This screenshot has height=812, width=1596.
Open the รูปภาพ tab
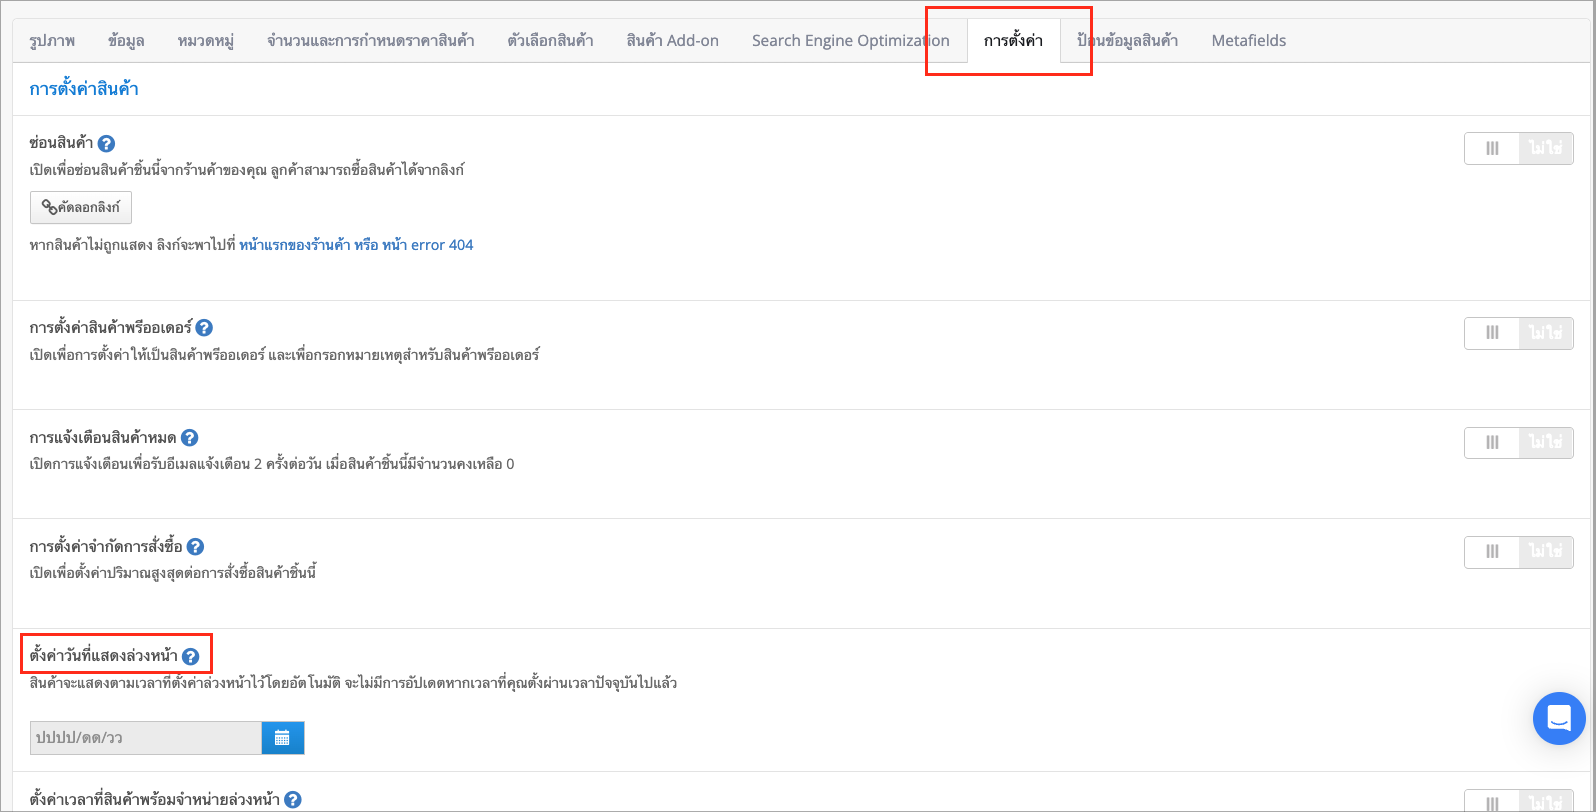(52, 41)
